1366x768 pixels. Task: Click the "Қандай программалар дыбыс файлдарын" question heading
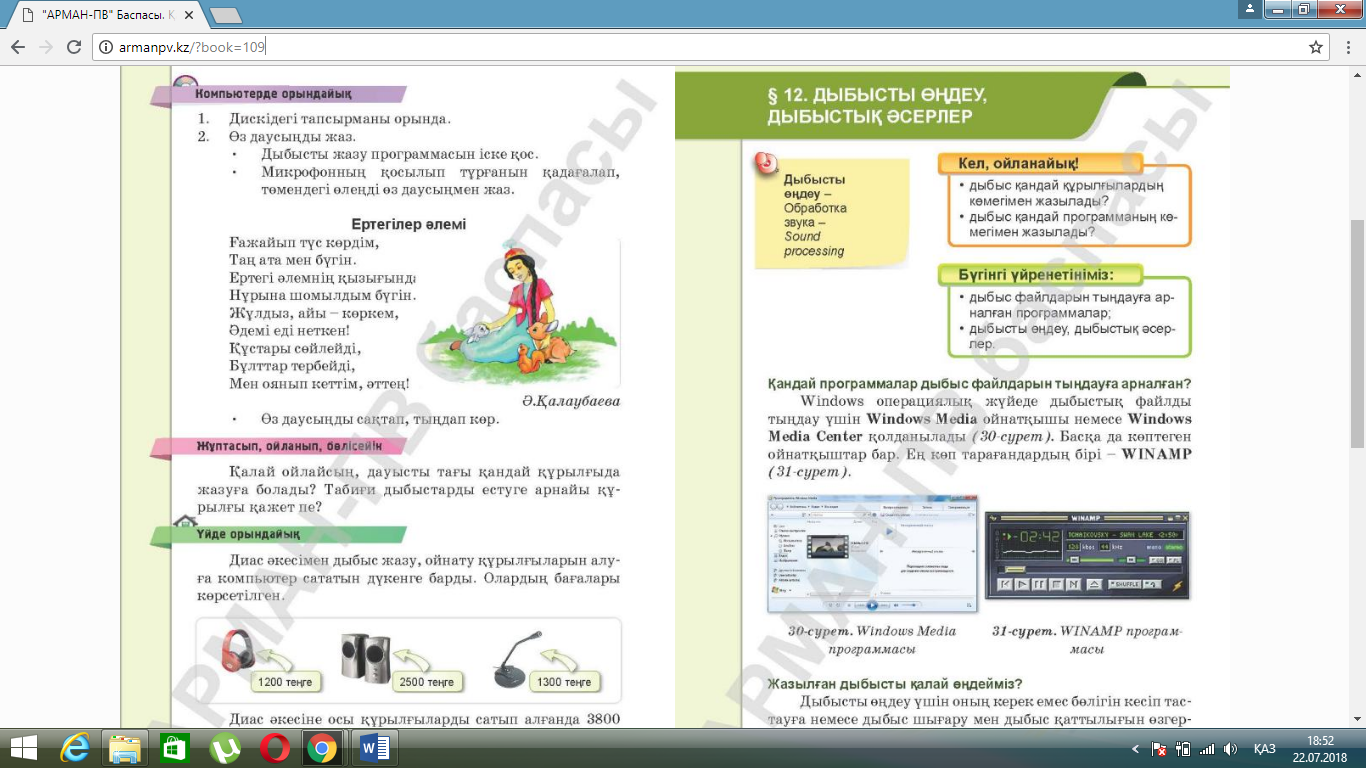click(x=979, y=384)
